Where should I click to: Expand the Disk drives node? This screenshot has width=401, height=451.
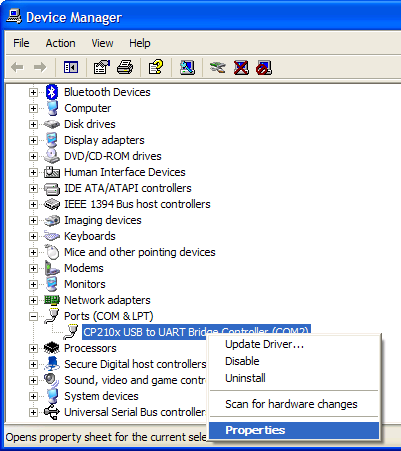[33, 124]
